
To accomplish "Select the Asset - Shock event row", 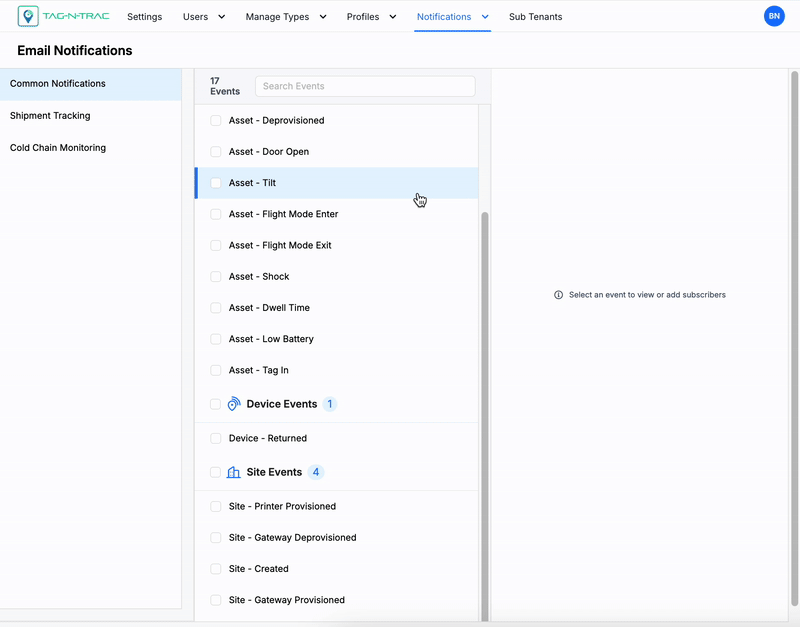I will click(337, 277).
